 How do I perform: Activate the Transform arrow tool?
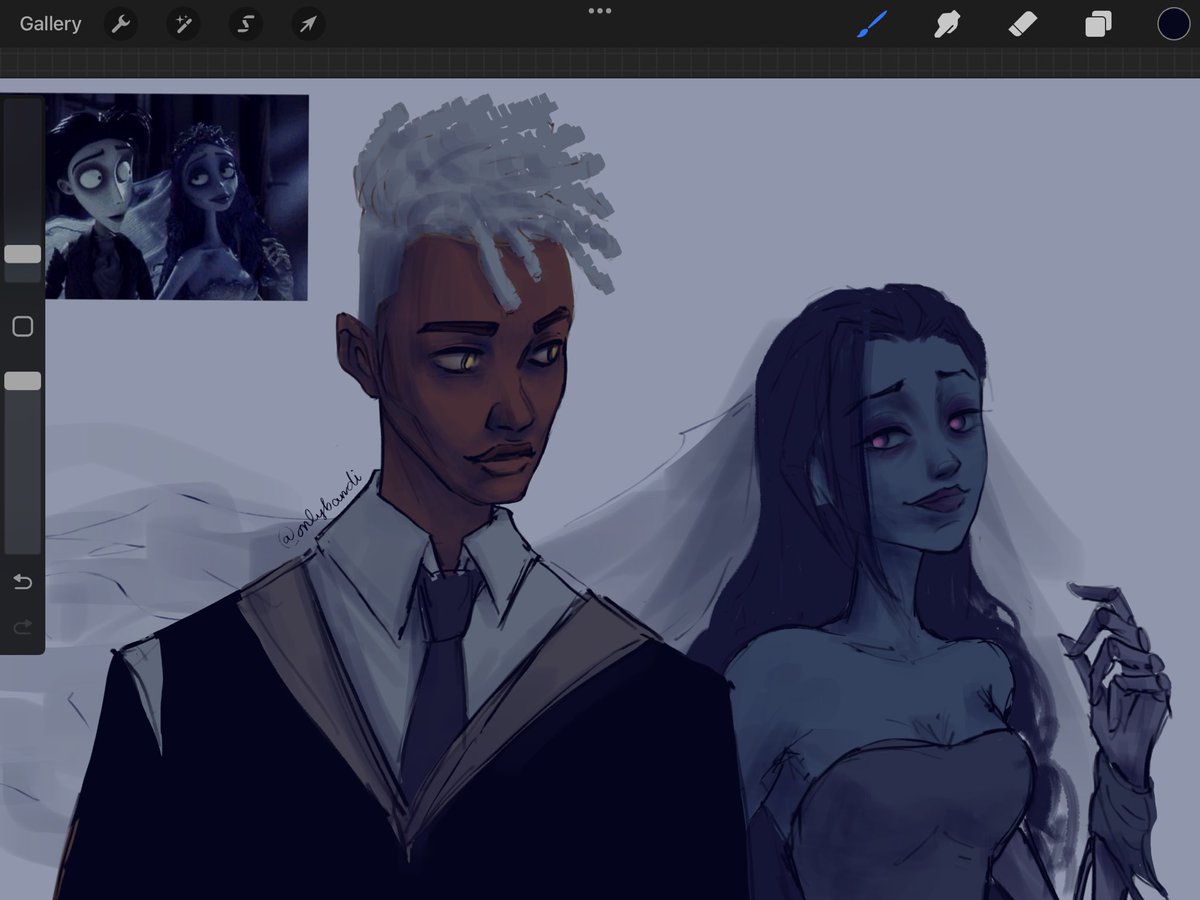click(307, 24)
